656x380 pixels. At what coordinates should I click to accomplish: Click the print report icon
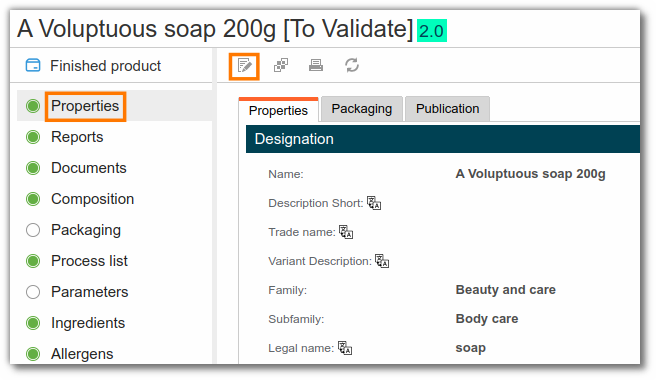coord(316,65)
